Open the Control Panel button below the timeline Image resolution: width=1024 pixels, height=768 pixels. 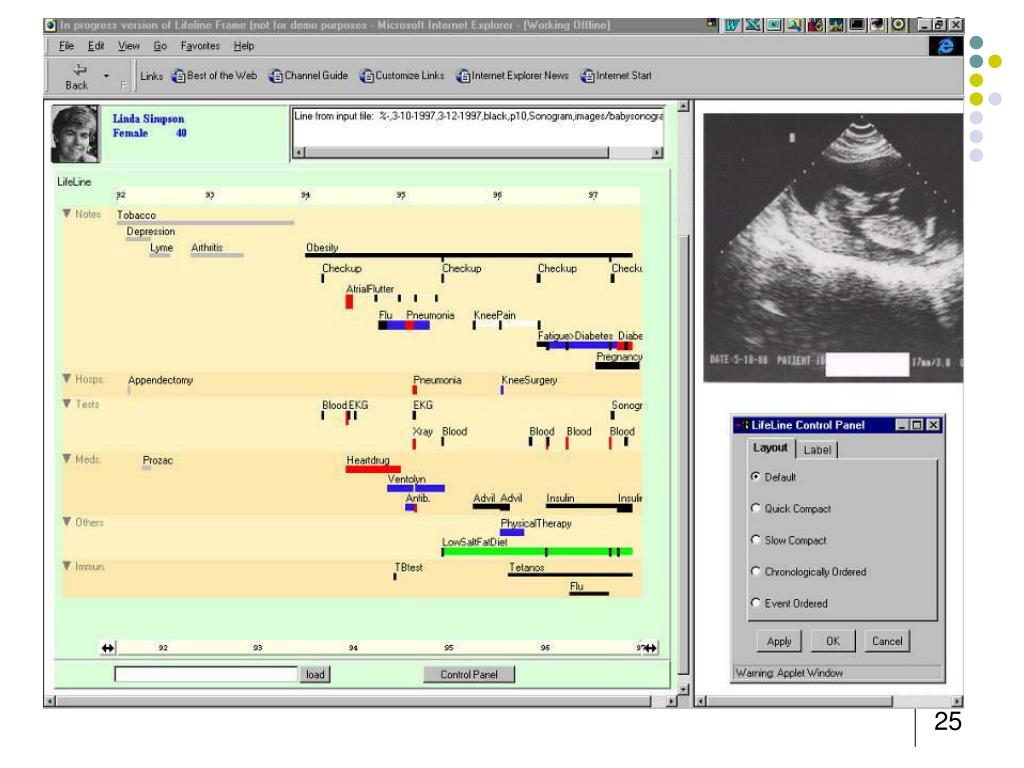pyautogui.click(x=469, y=675)
